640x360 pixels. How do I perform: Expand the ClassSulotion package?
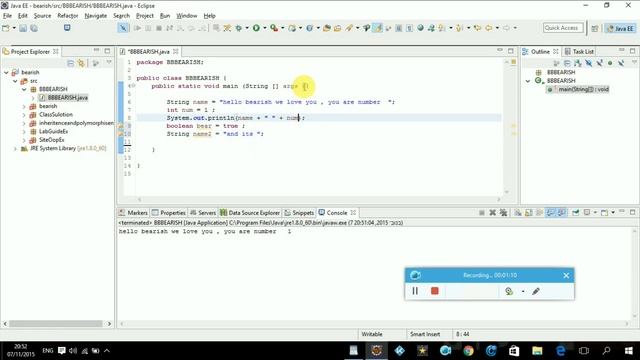pyautogui.click(x=24, y=115)
